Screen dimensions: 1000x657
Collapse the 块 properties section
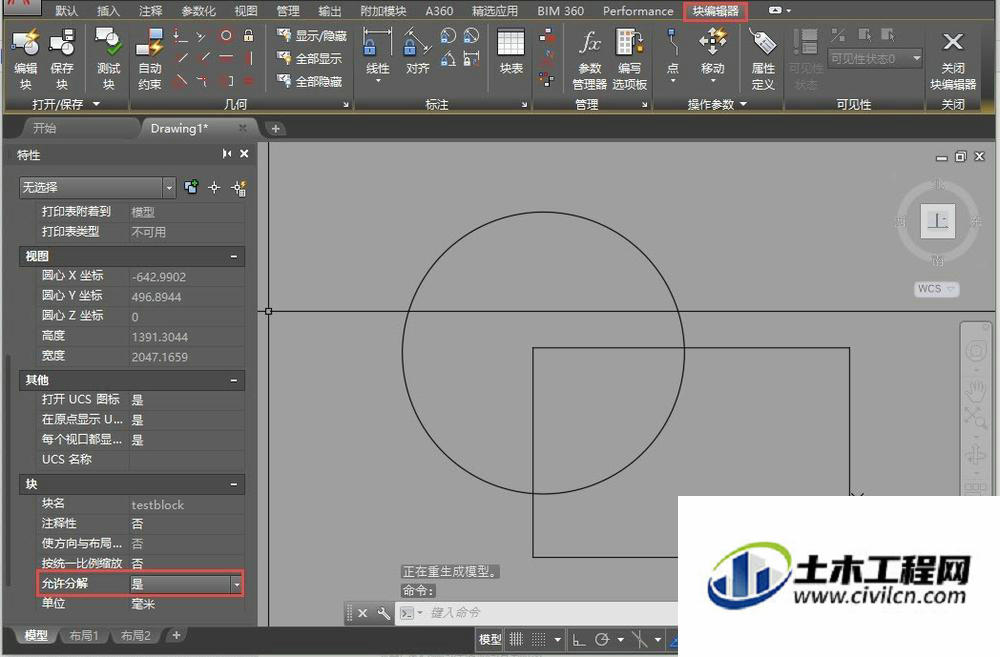point(233,485)
